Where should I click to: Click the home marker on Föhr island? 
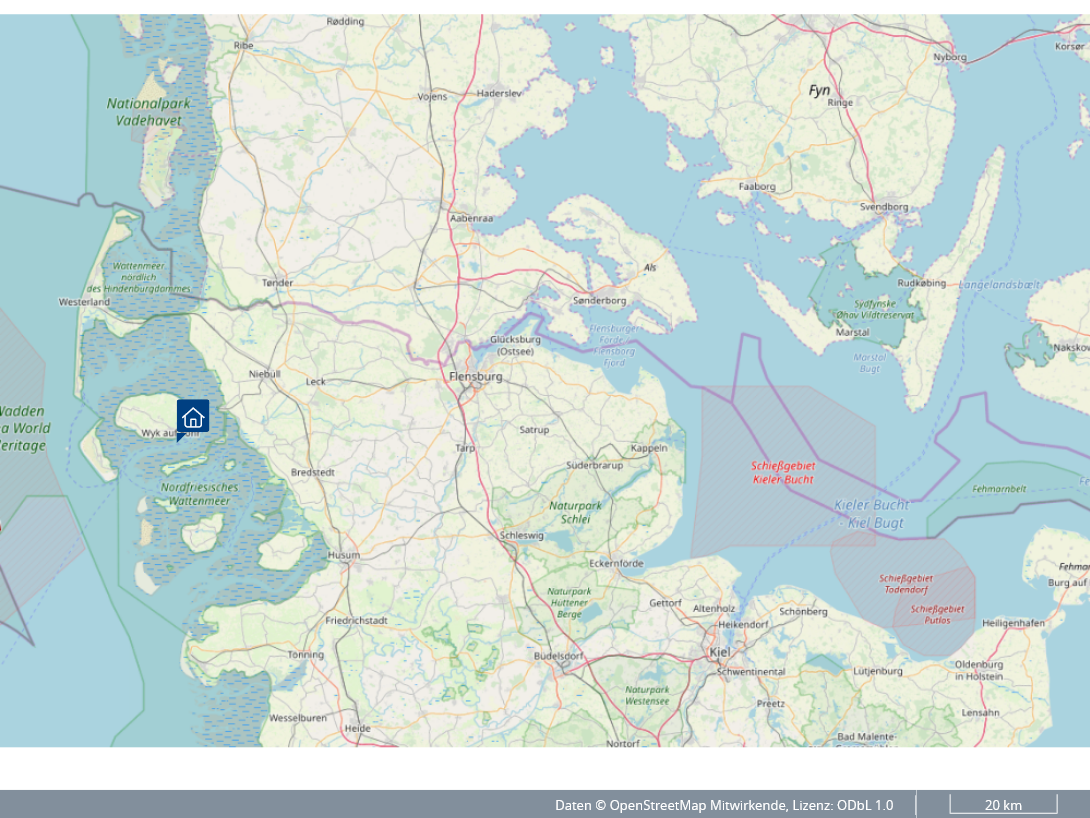pos(193,417)
